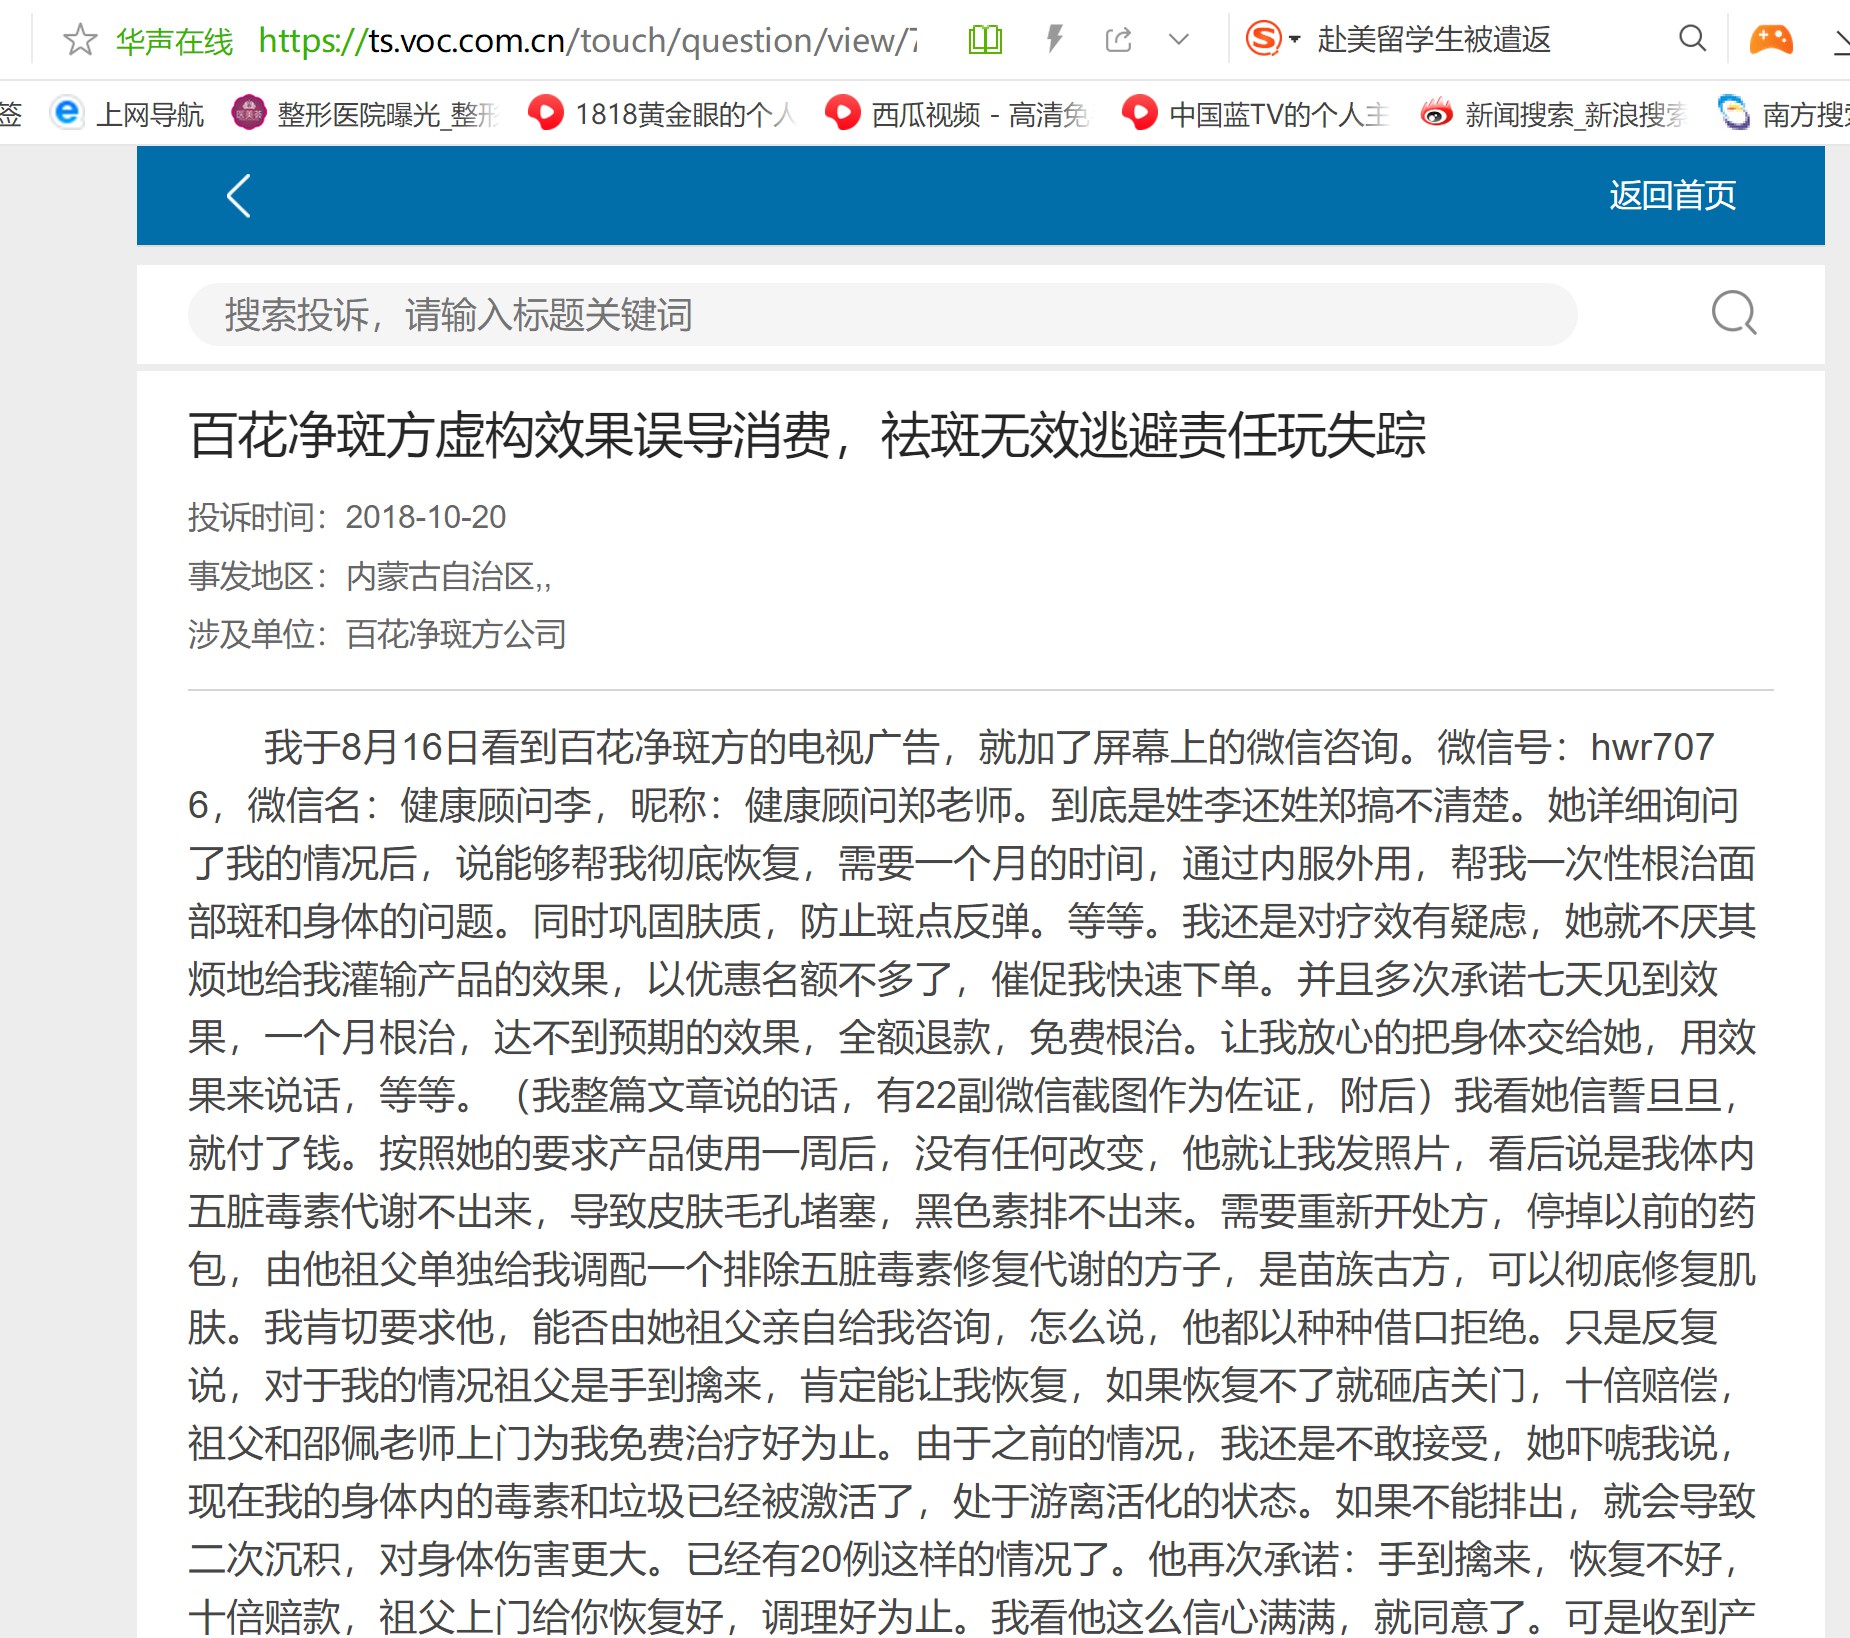Open 新闻搜索_新浪搜索 bookmark

tap(1552, 114)
